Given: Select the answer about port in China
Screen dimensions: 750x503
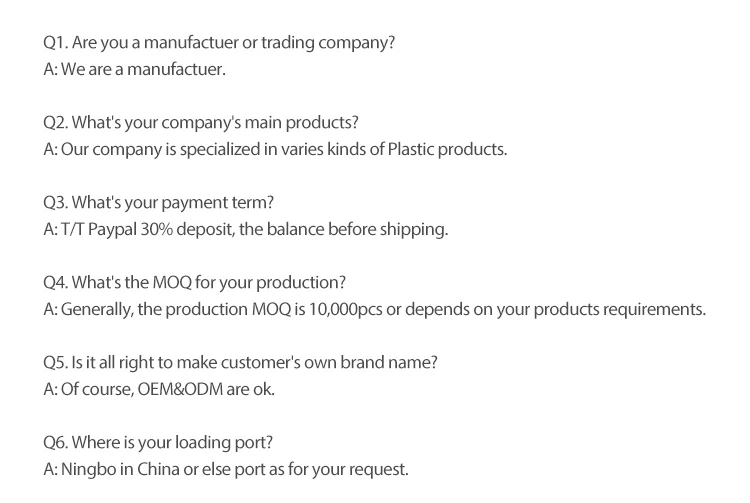Looking at the screenshot, I should [x=227, y=470].
